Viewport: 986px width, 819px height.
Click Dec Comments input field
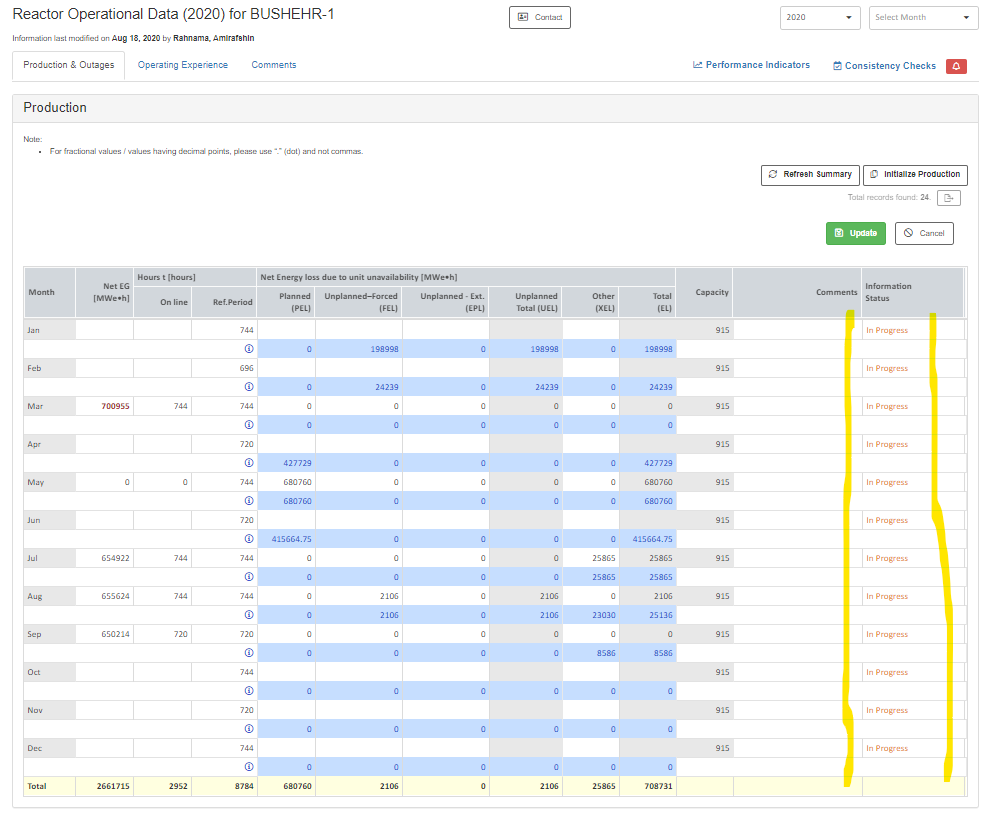[x=797, y=748]
